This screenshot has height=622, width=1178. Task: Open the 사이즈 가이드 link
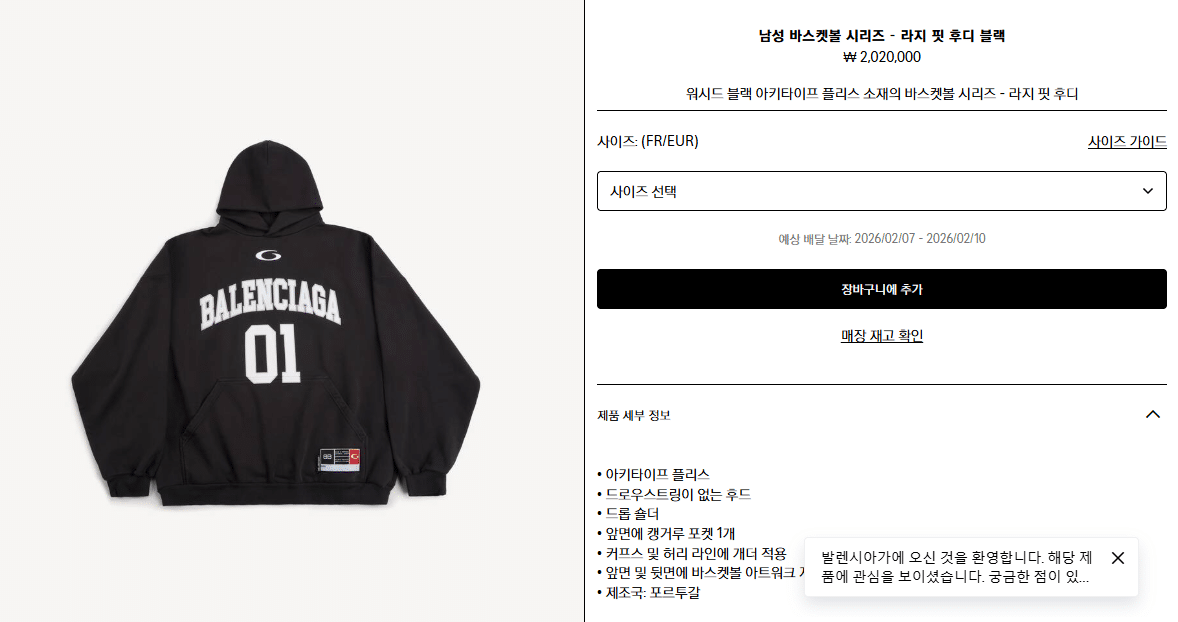coord(1127,141)
